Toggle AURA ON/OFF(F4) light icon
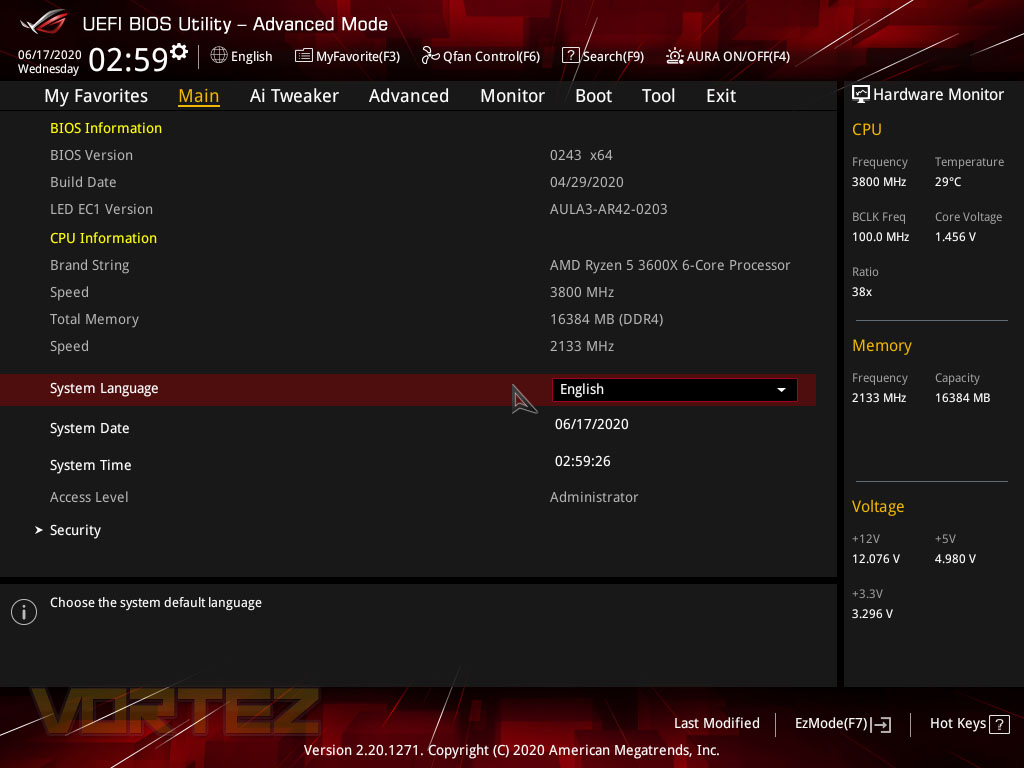The width and height of the screenshot is (1024, 768). point(675,56)
